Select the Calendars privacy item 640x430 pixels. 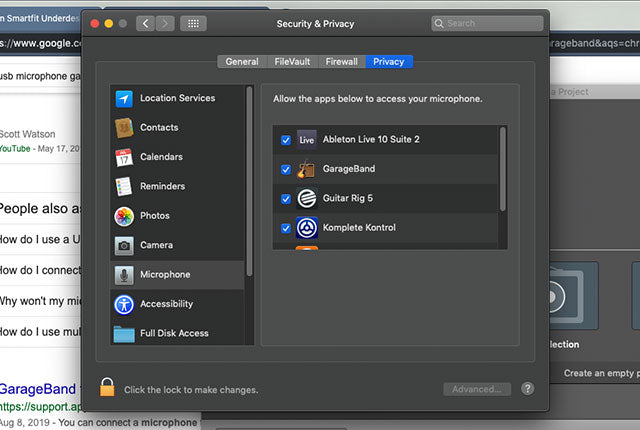(160, 157)
